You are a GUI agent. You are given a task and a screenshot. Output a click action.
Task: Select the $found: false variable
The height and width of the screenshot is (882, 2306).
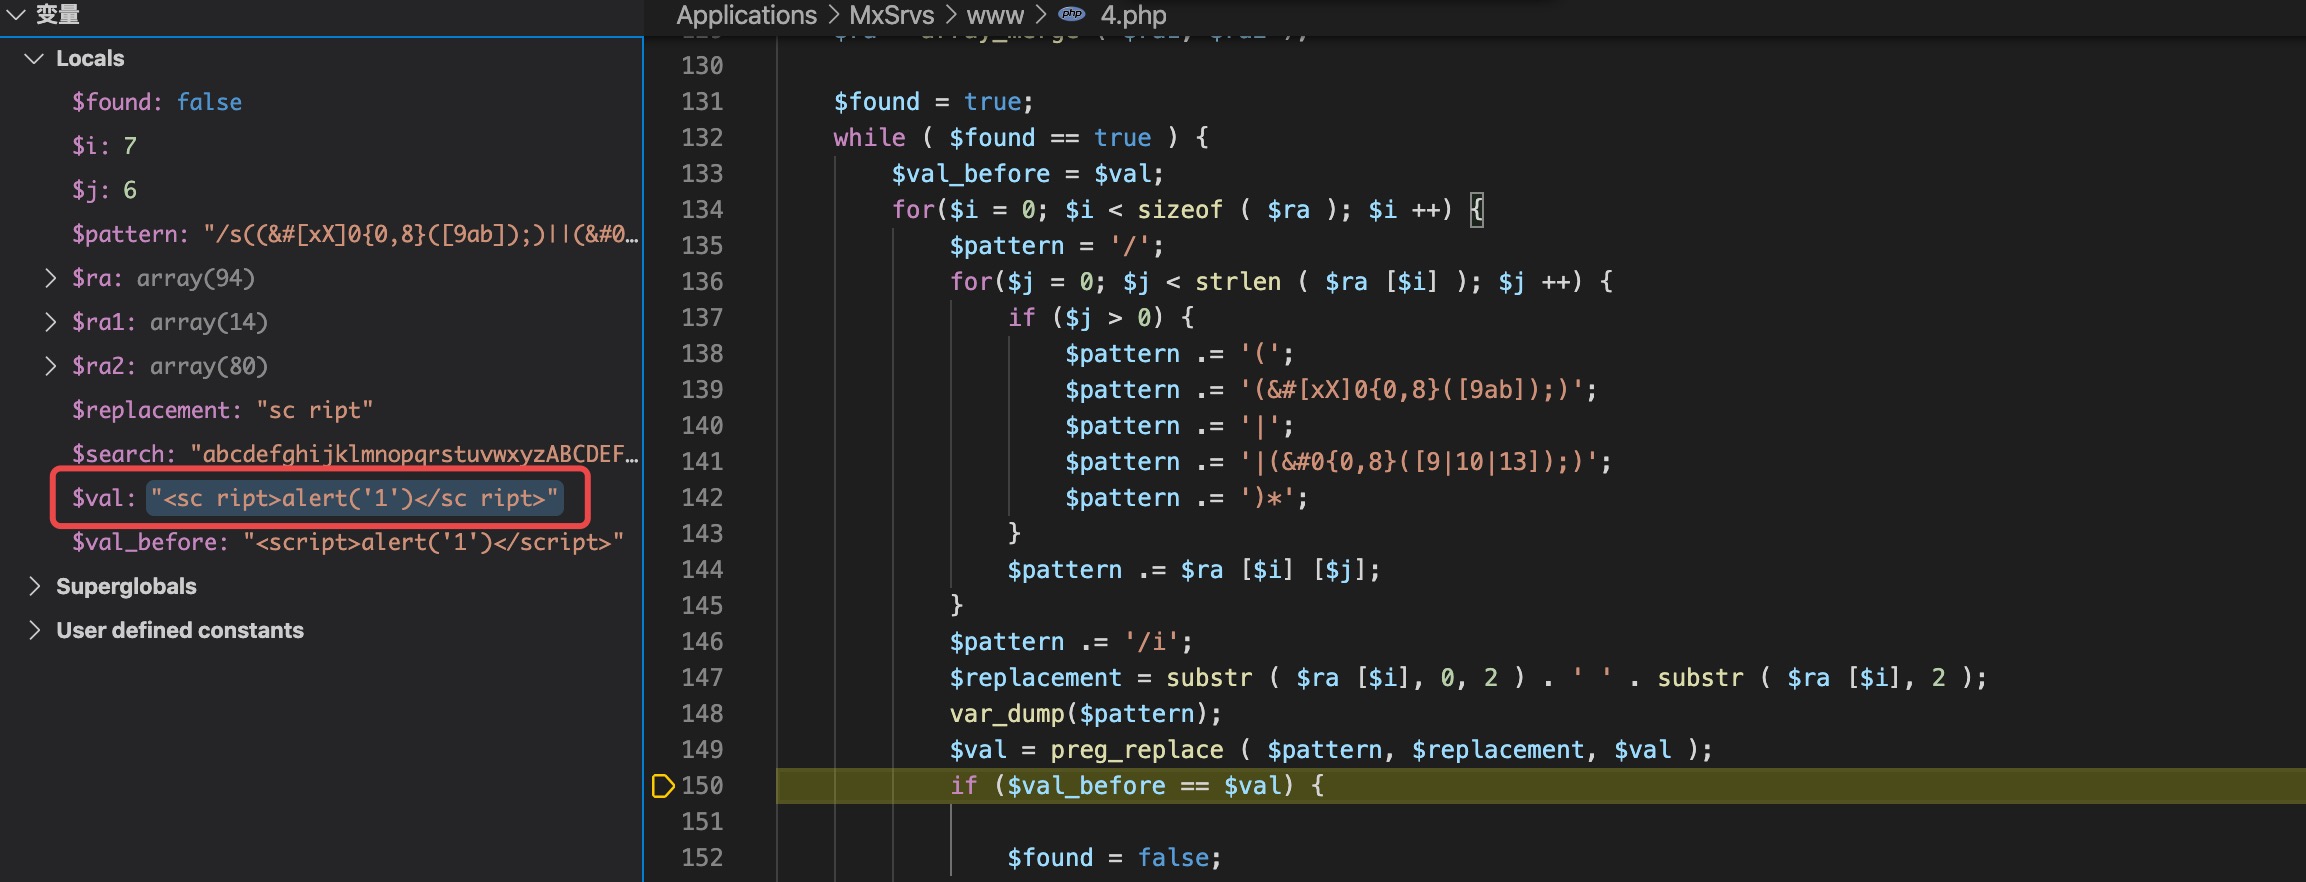pos(157,102)
